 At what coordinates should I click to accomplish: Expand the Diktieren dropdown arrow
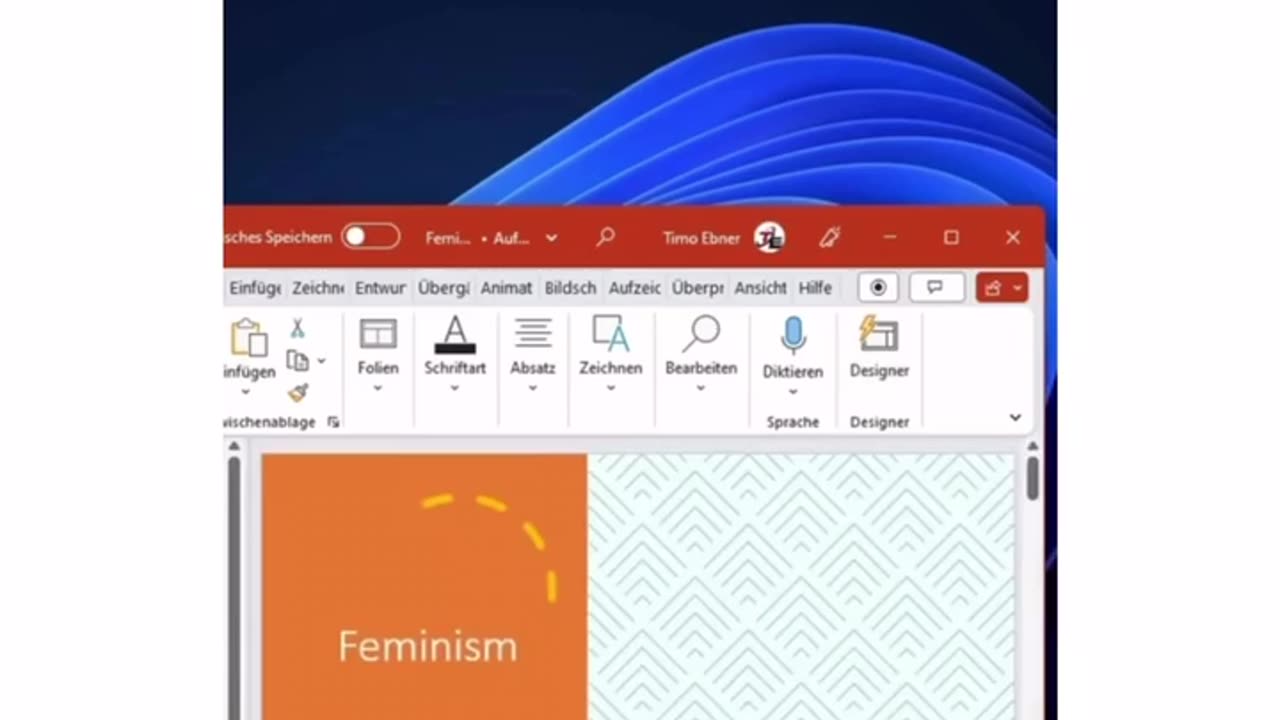(x=793, y=392)
